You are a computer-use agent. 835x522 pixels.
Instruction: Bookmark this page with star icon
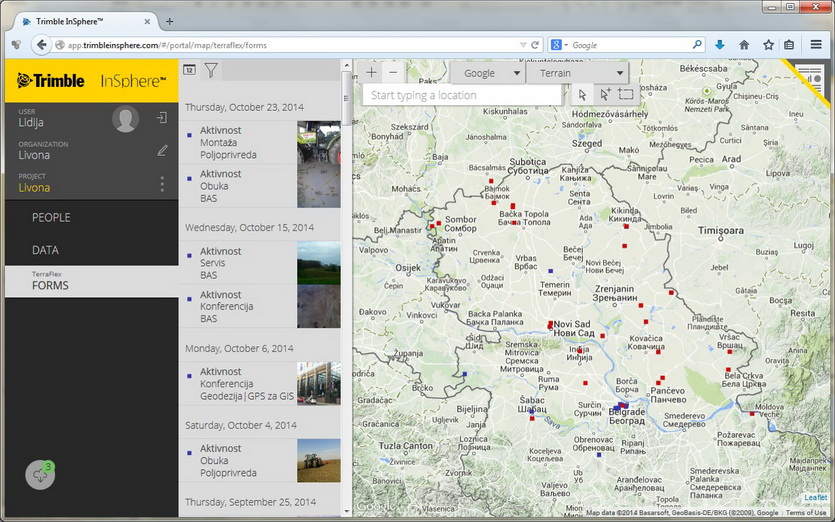click(x=768, y=45)
